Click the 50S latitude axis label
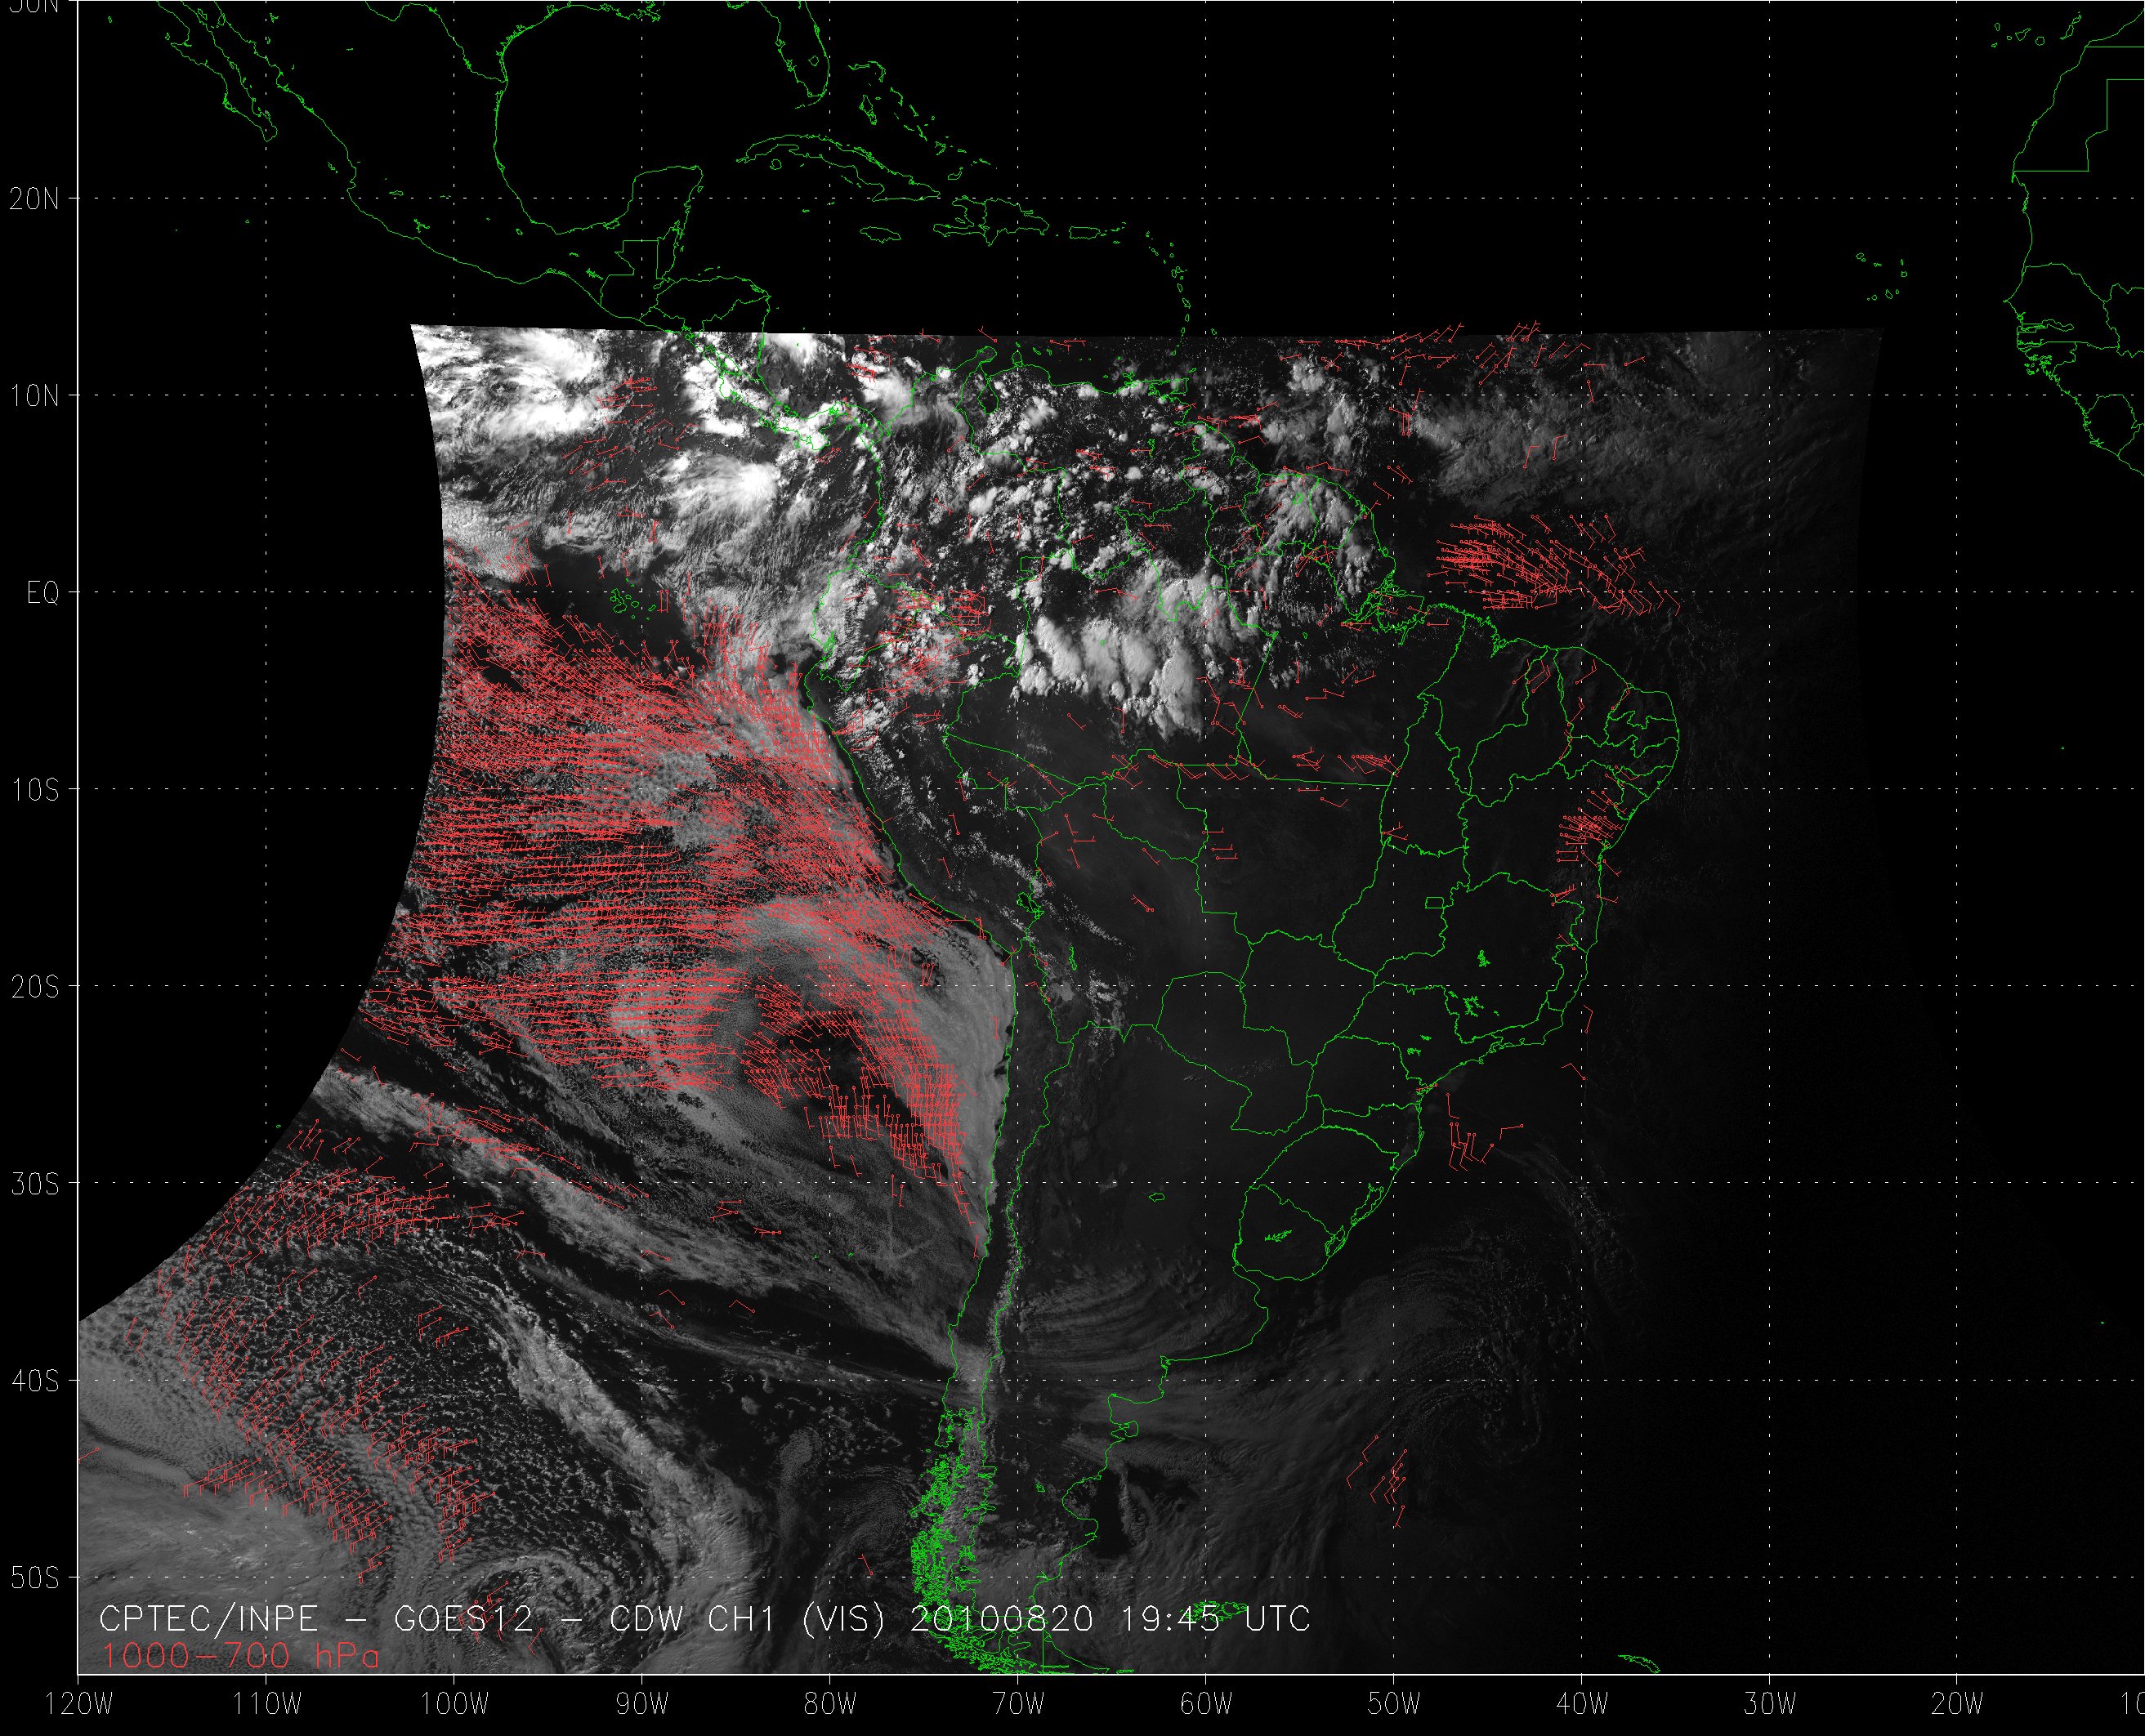 pyautogui.click(x=34, y=1578)
